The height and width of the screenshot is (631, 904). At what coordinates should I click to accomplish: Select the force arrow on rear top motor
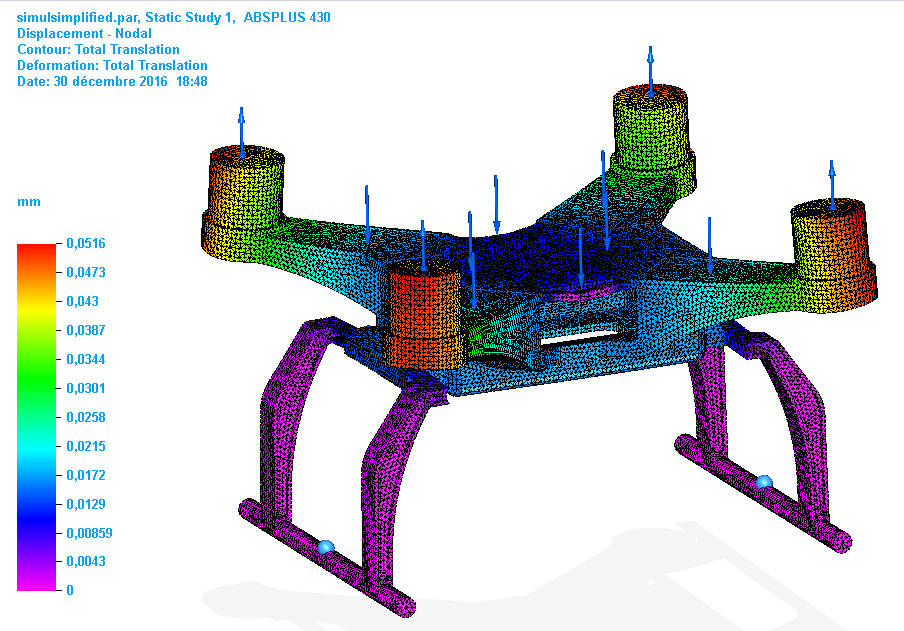[x=650, y=72]
